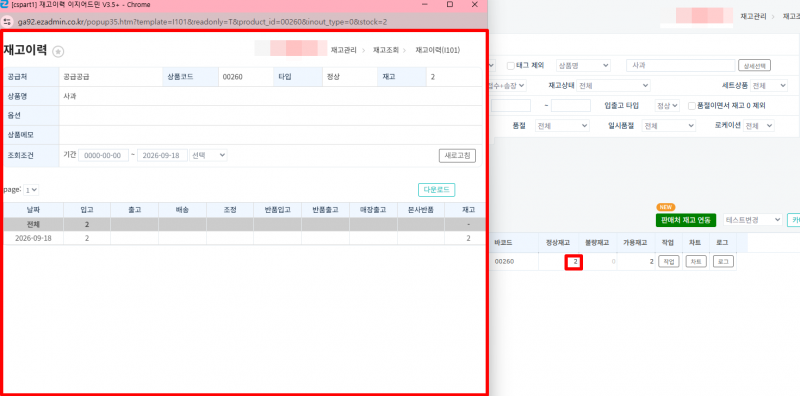Click 불량재고 column header in main window
Image resolution: width=800 pixels, height=396 pixels.
[x=596, y=243]
